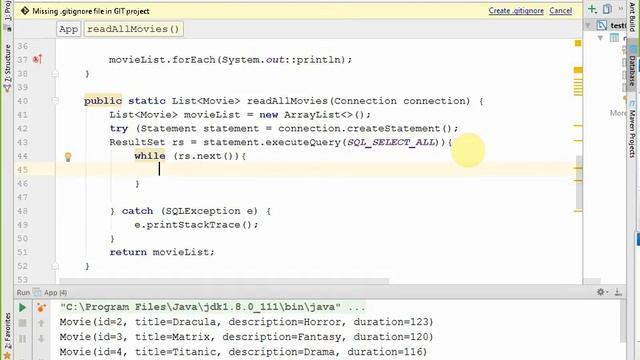Click the 'Movie(id=3, title=Matrix' output line
Screen dimensions: 640x360
tap(247, 337)
